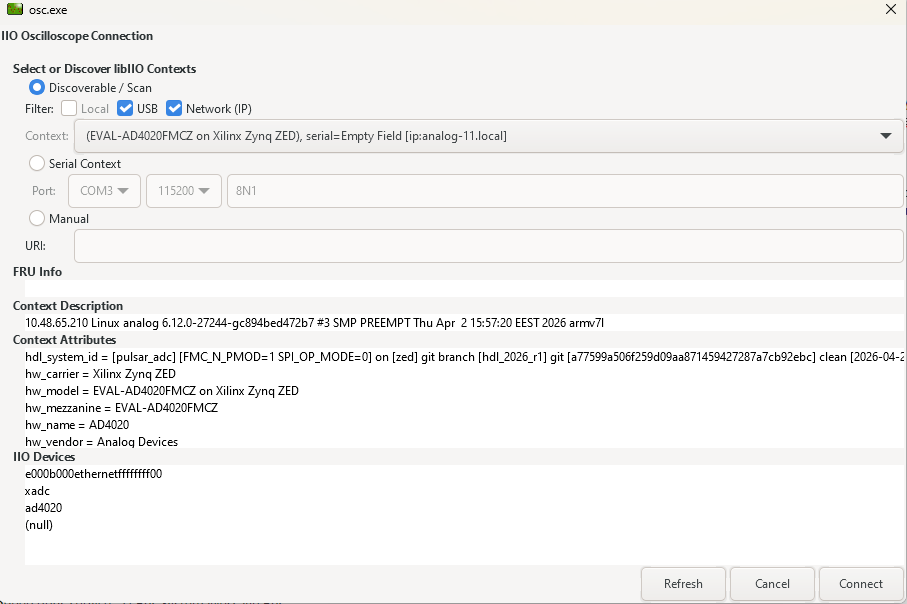This screenshot has width=907, height=604.
Task: Select the xadc device entry
Action: click(38, 491)
